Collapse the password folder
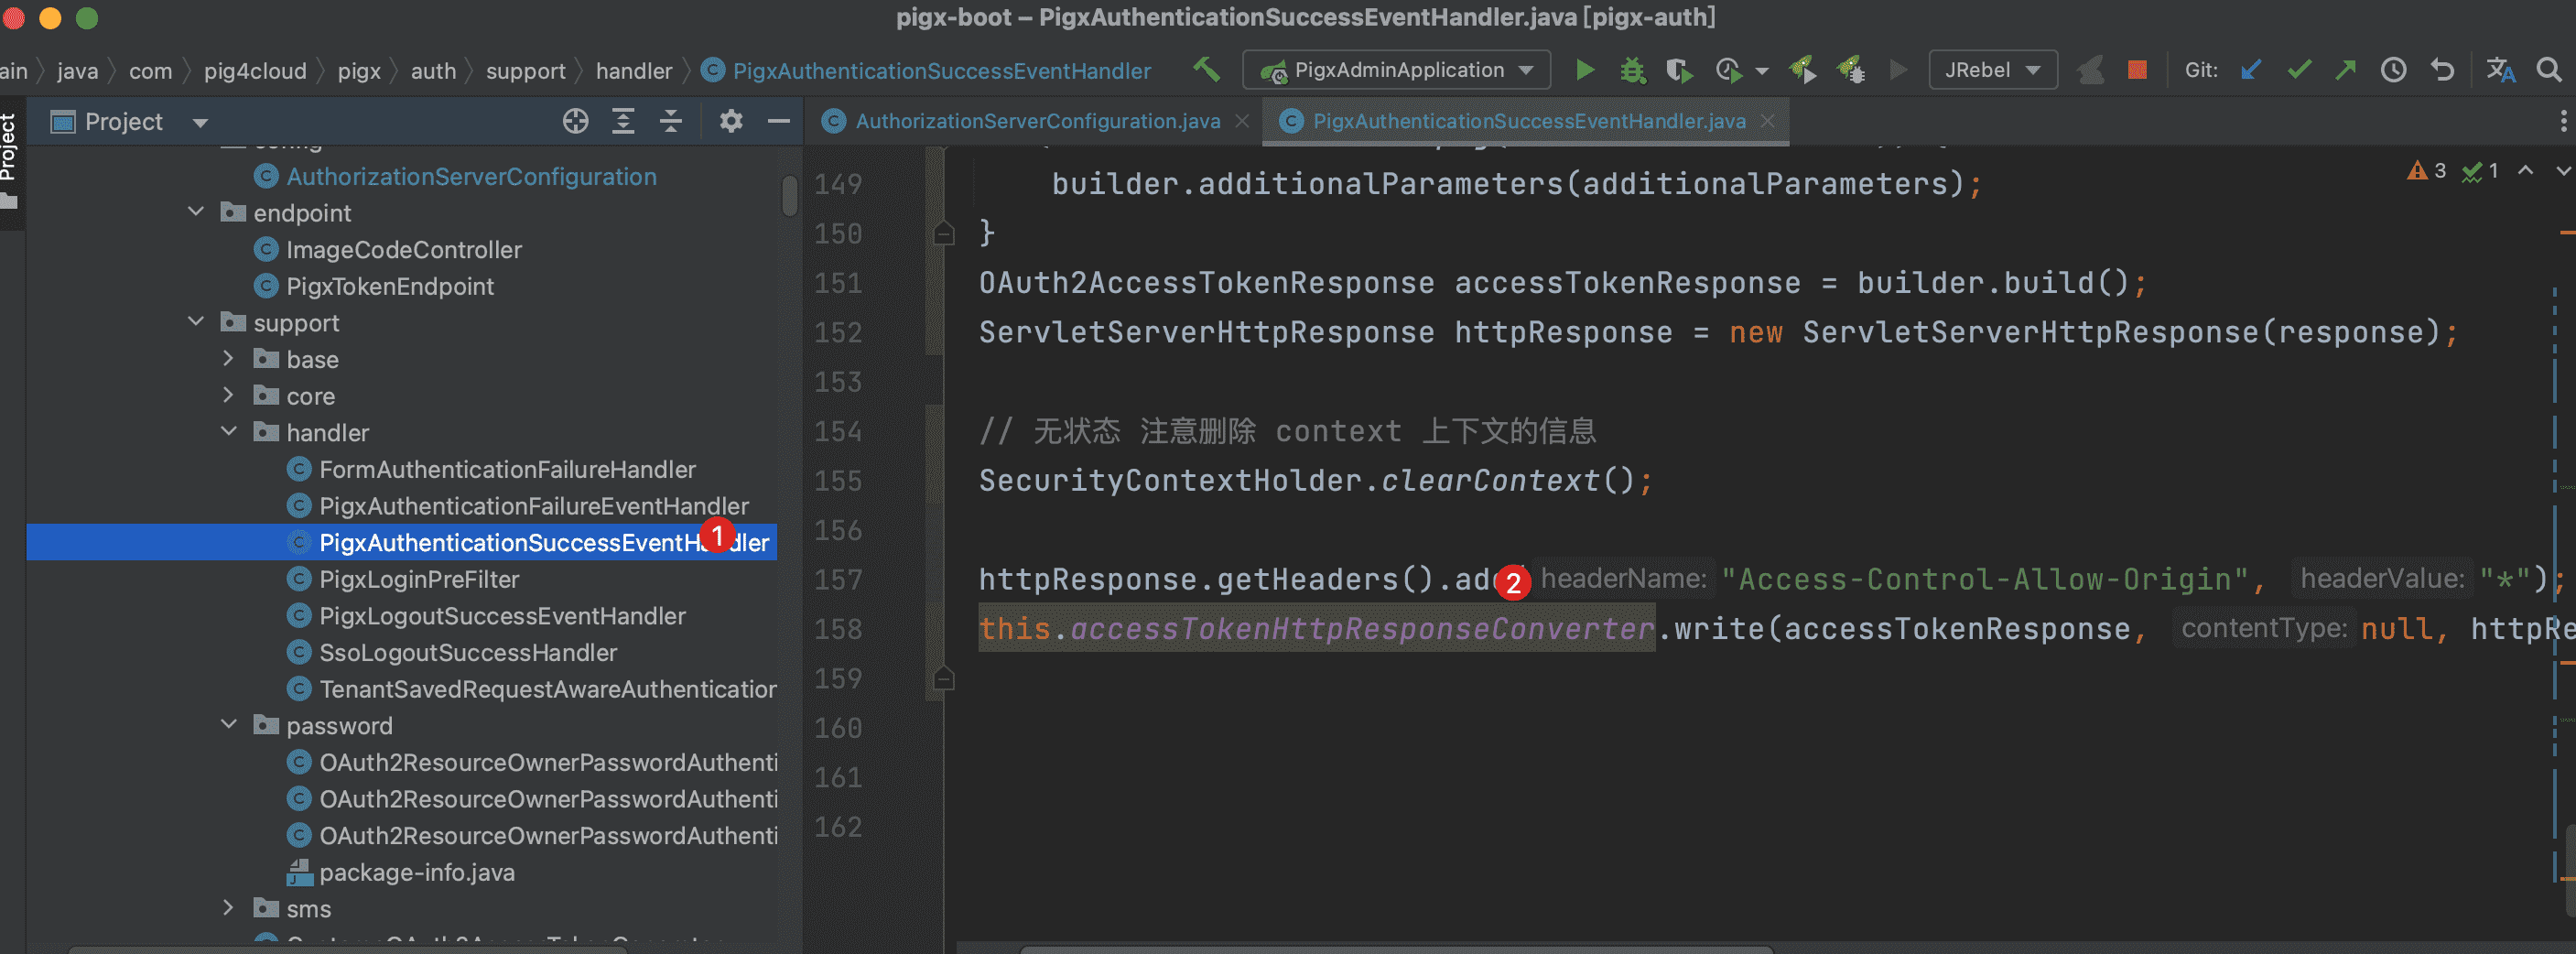2576x954 pixels. [x=228, y=725]
